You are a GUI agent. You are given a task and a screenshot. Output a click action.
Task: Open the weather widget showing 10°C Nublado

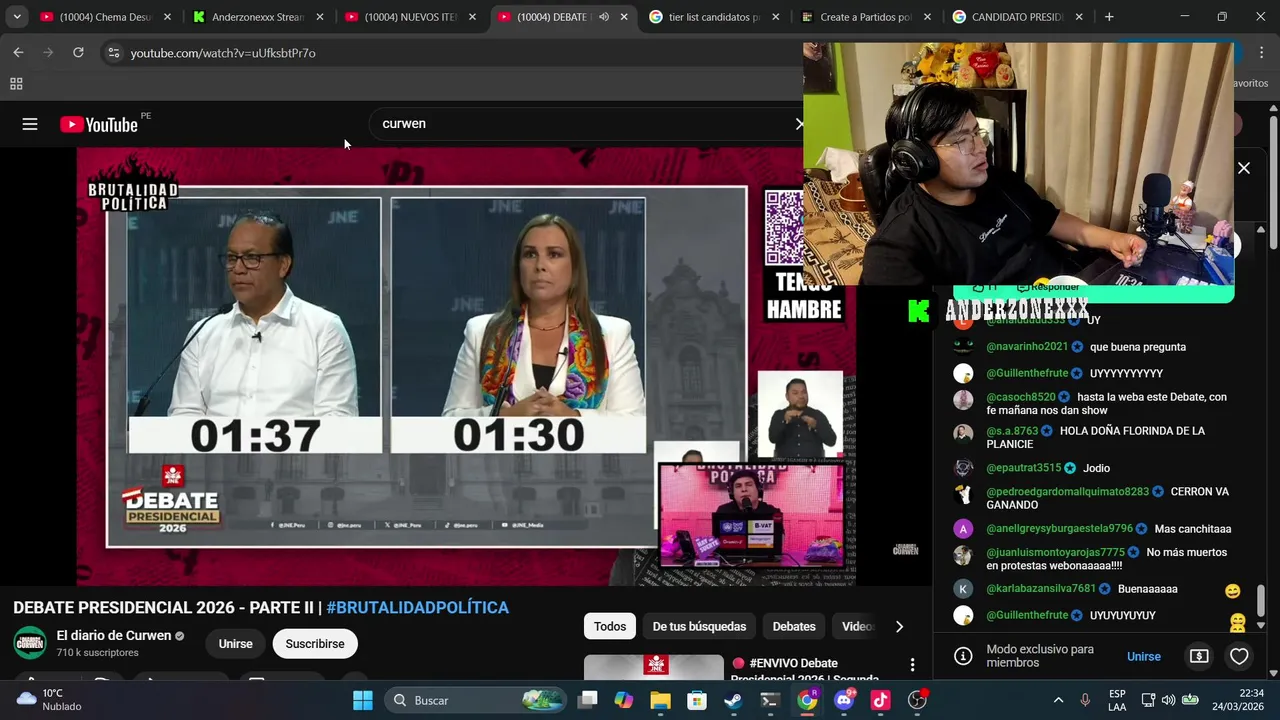tap(50, 700)
